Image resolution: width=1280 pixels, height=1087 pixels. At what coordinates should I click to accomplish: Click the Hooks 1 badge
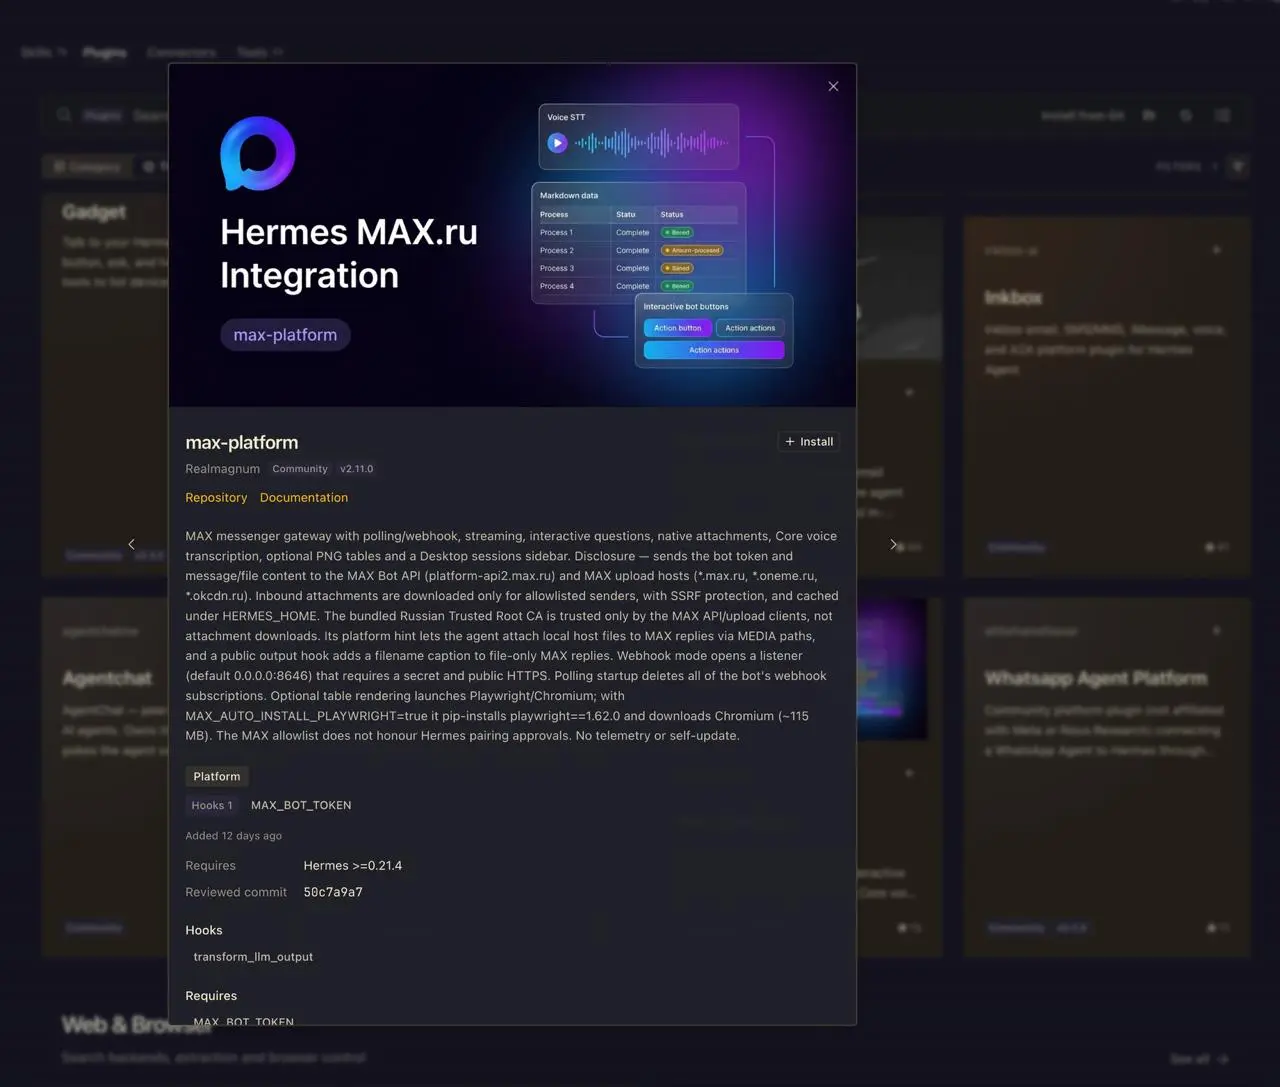click(x=212, y=805)
